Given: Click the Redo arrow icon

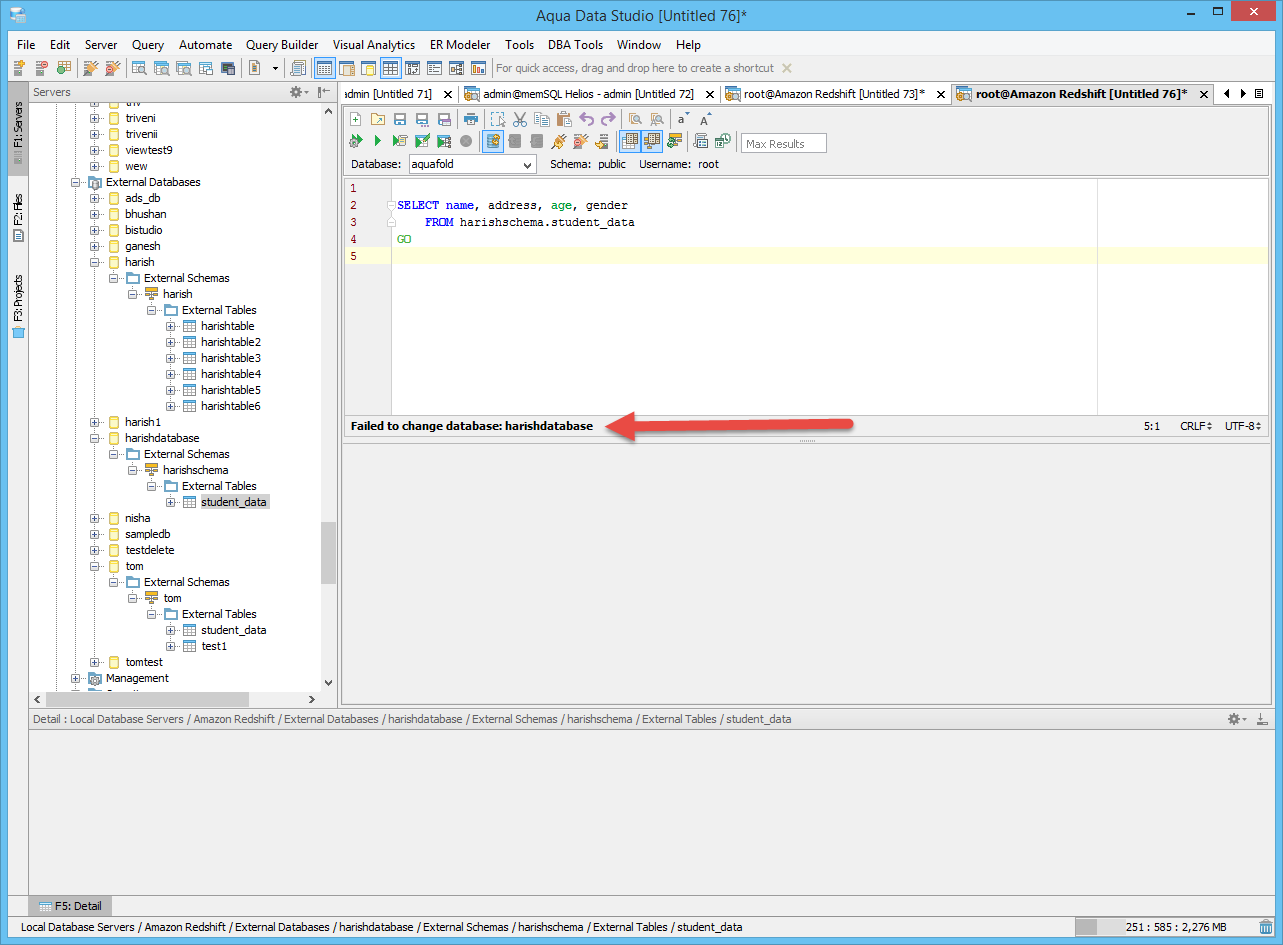Looking at the screenshot, I should [x=608, y=119].
